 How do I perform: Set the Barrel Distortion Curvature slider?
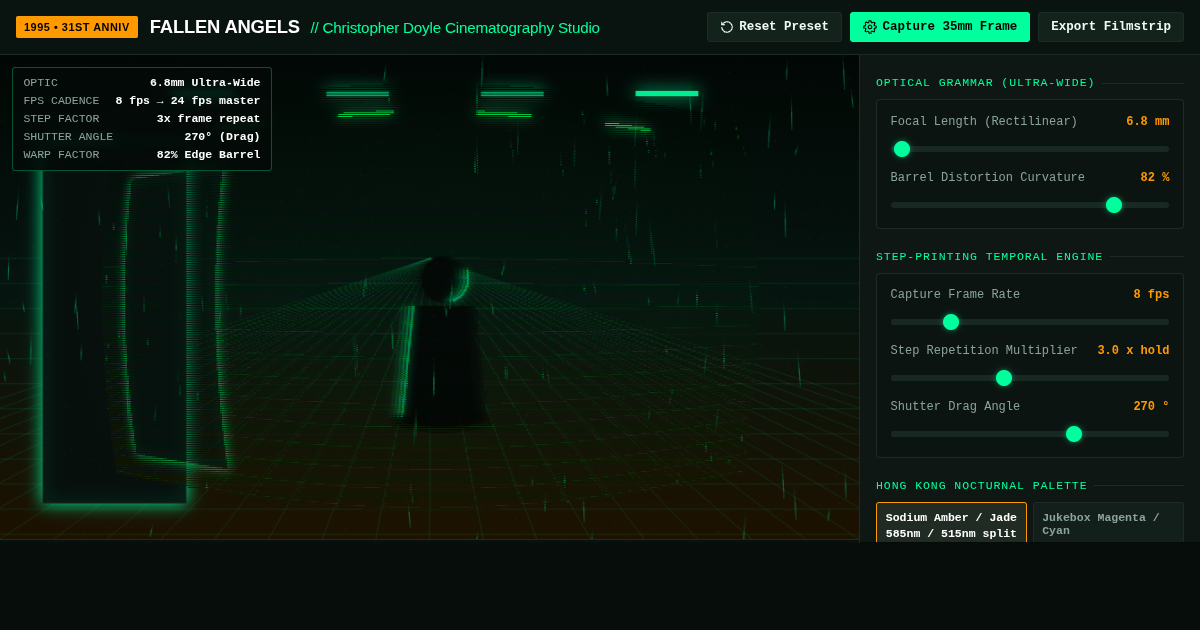1030,205
